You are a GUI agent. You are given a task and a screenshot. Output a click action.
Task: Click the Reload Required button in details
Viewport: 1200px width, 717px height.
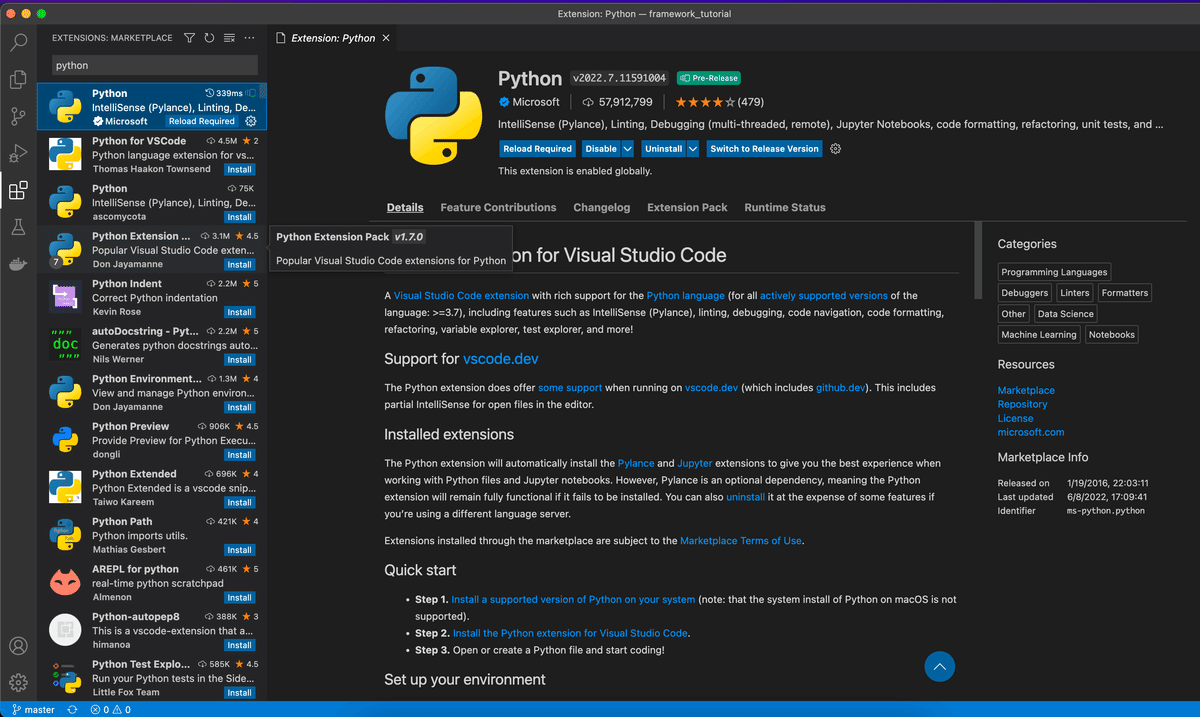click(x=537, y=149)
